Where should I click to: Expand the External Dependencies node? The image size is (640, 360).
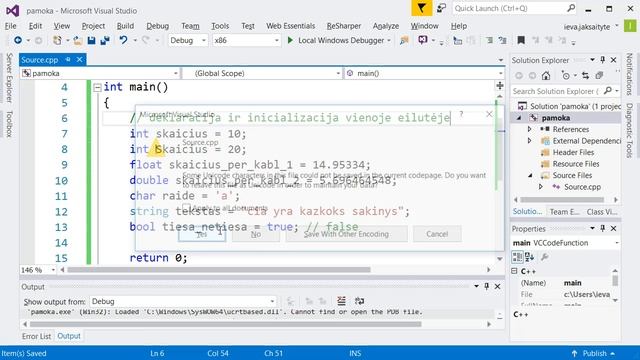[529, 140]
